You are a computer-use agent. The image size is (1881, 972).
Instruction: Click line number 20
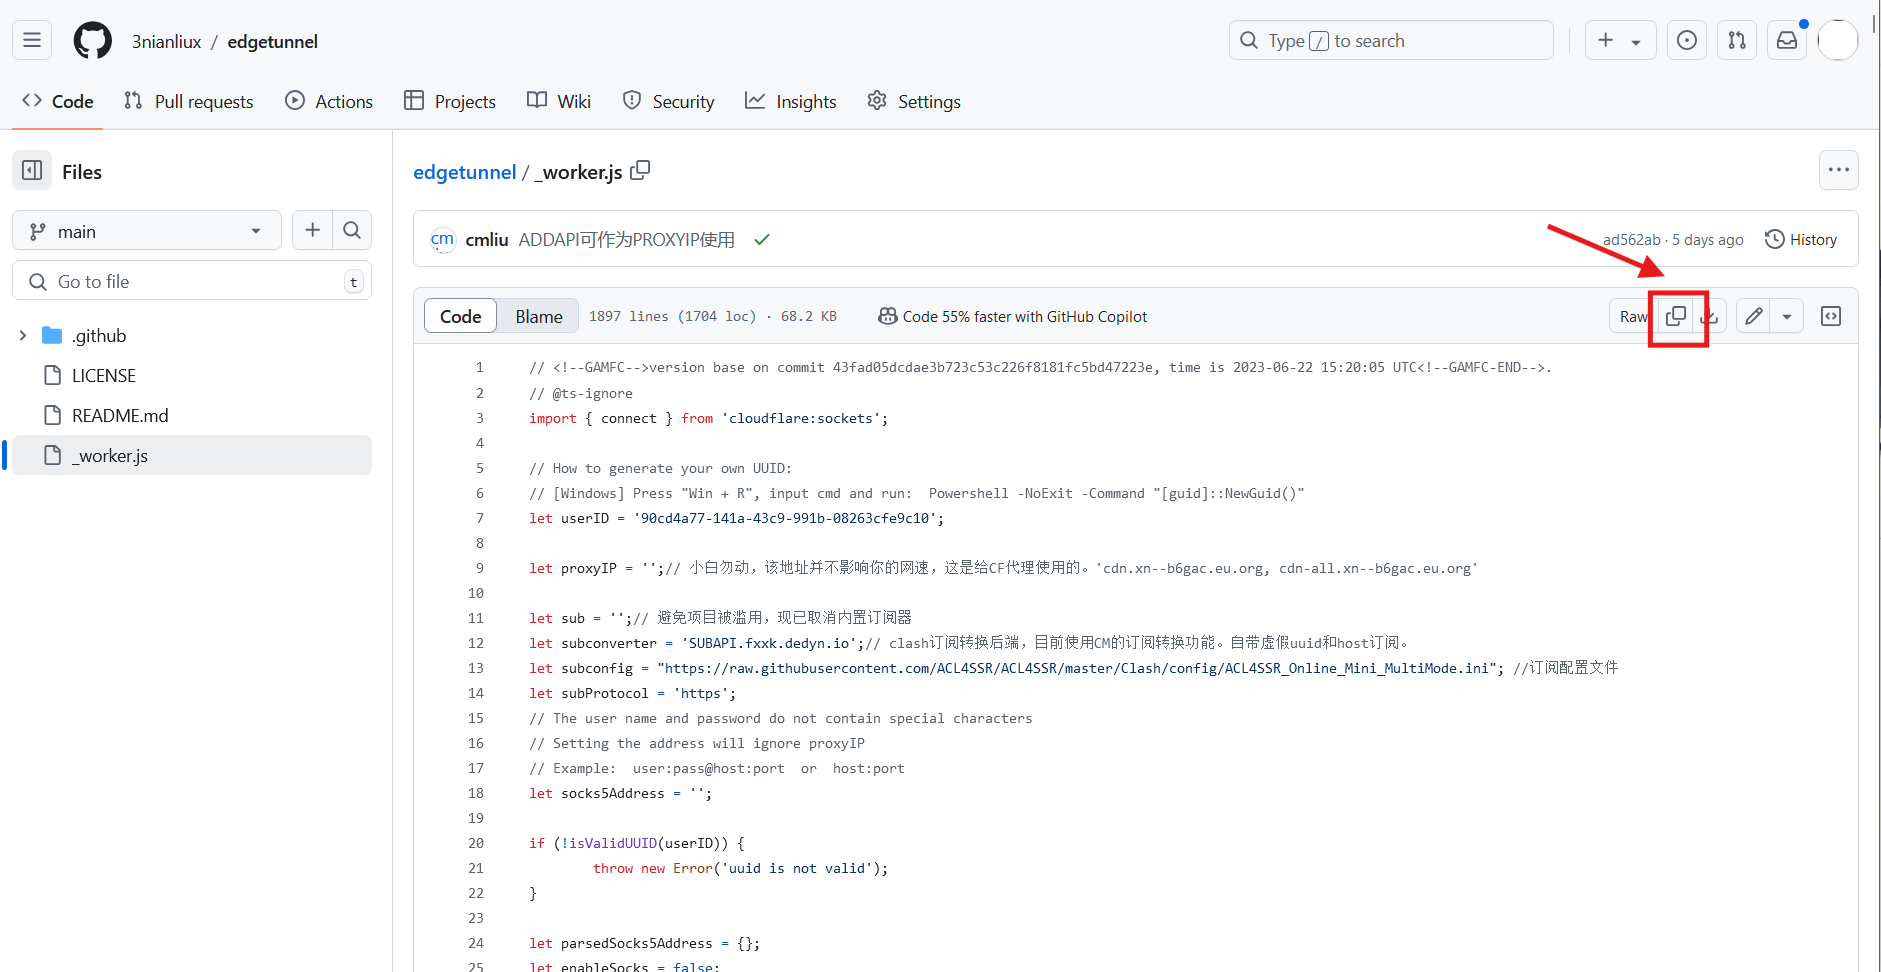[x=476, y=843]
